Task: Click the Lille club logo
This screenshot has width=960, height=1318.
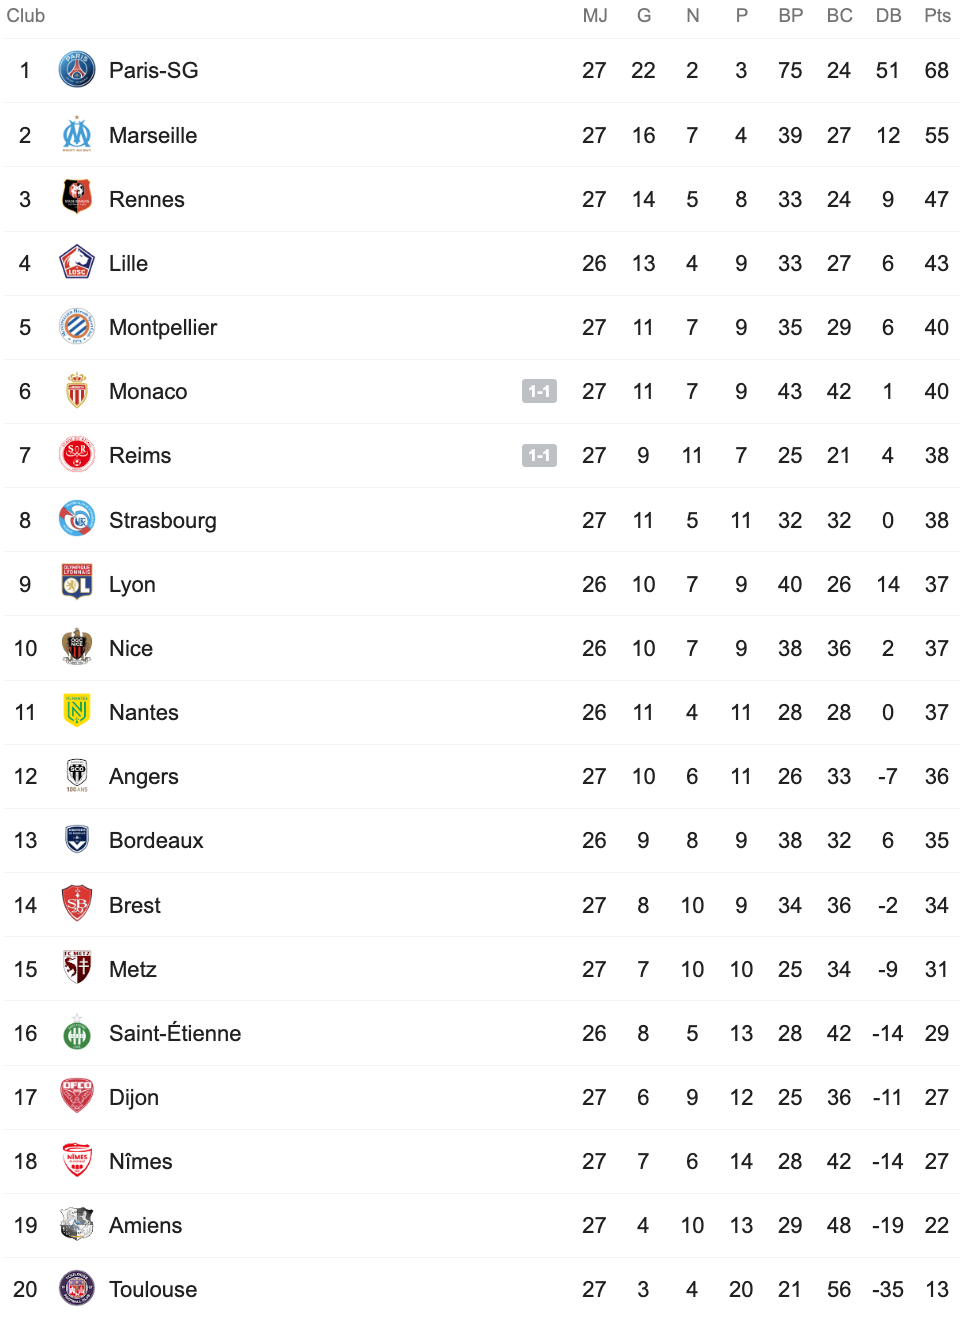Action: pyautogui.click(x=77, y=263)
